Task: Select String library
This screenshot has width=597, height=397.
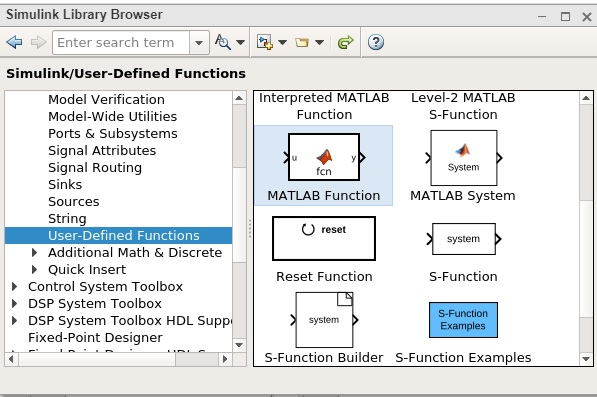Action: [x=67, y=218]
